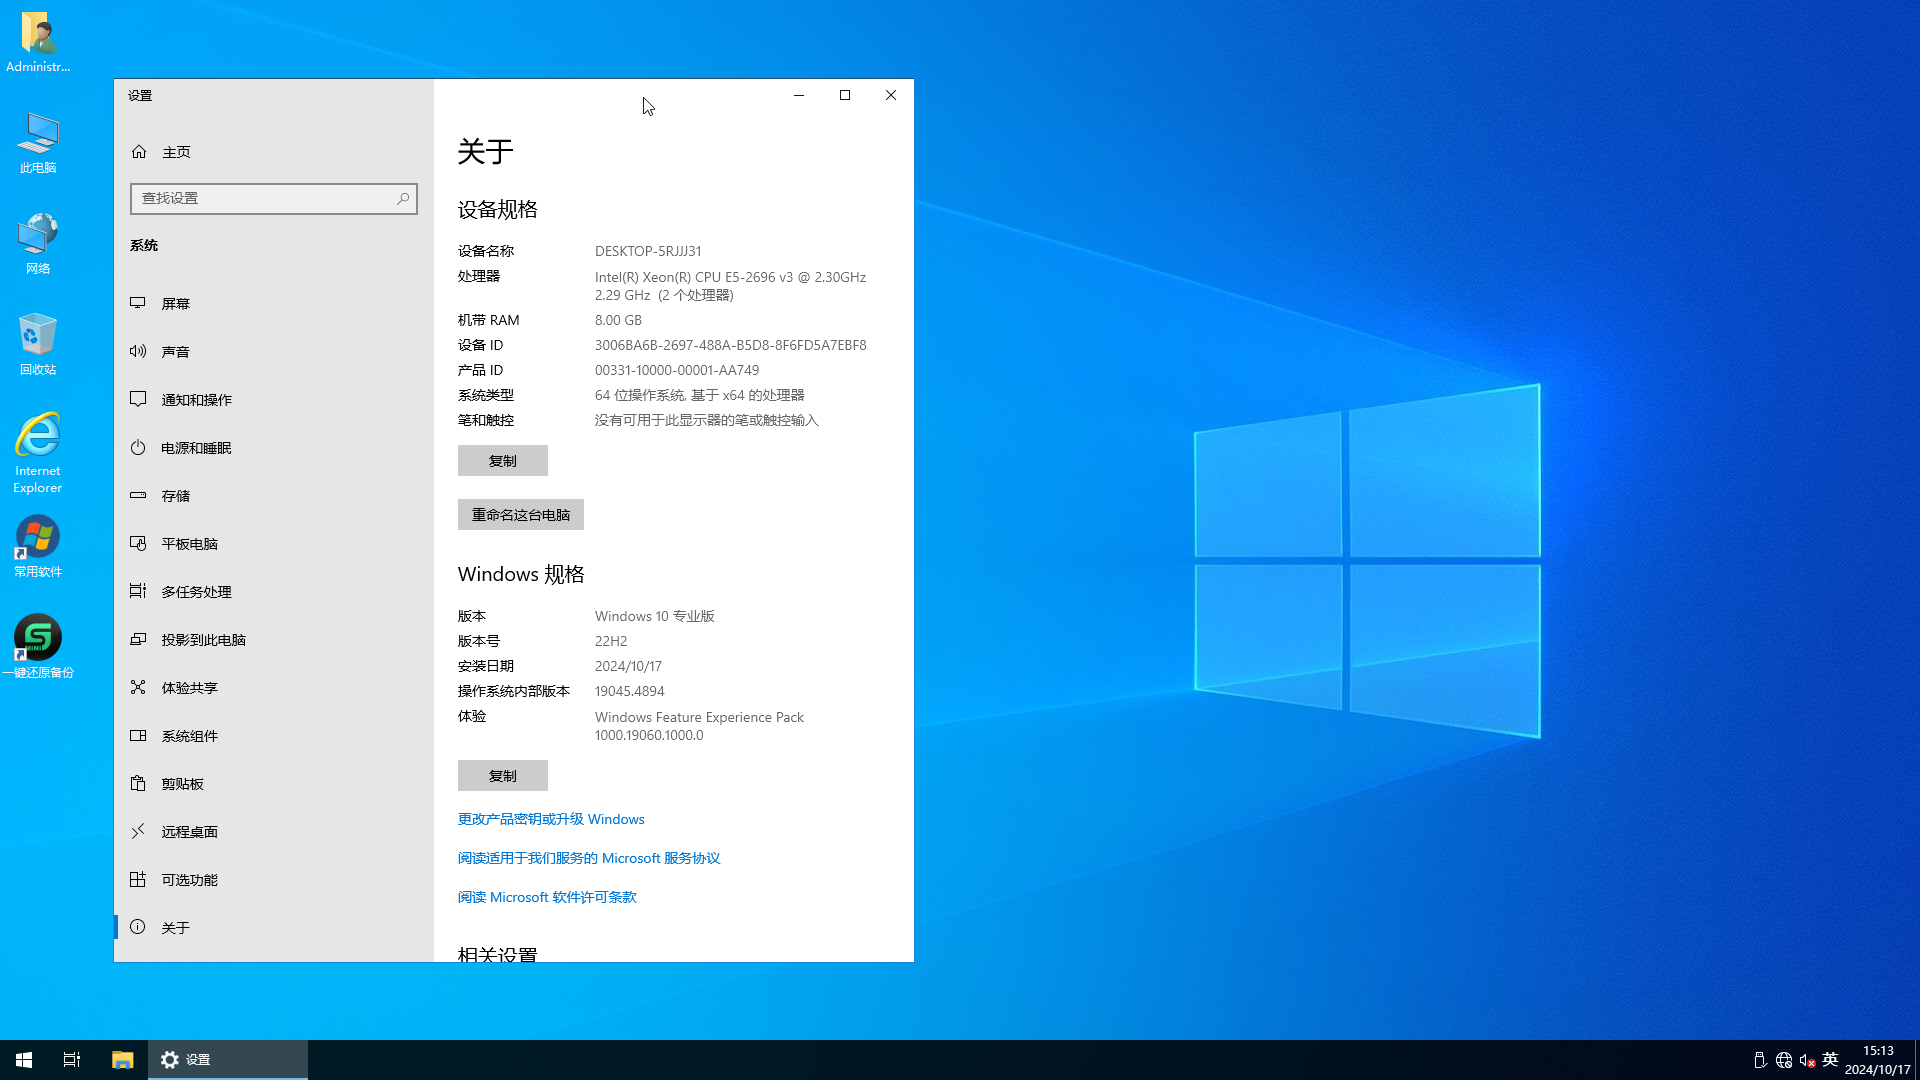Open 电源和睡眠 power icon
The height and width of the screenshot is (1080, 1920).
click(x=138, y=447)
